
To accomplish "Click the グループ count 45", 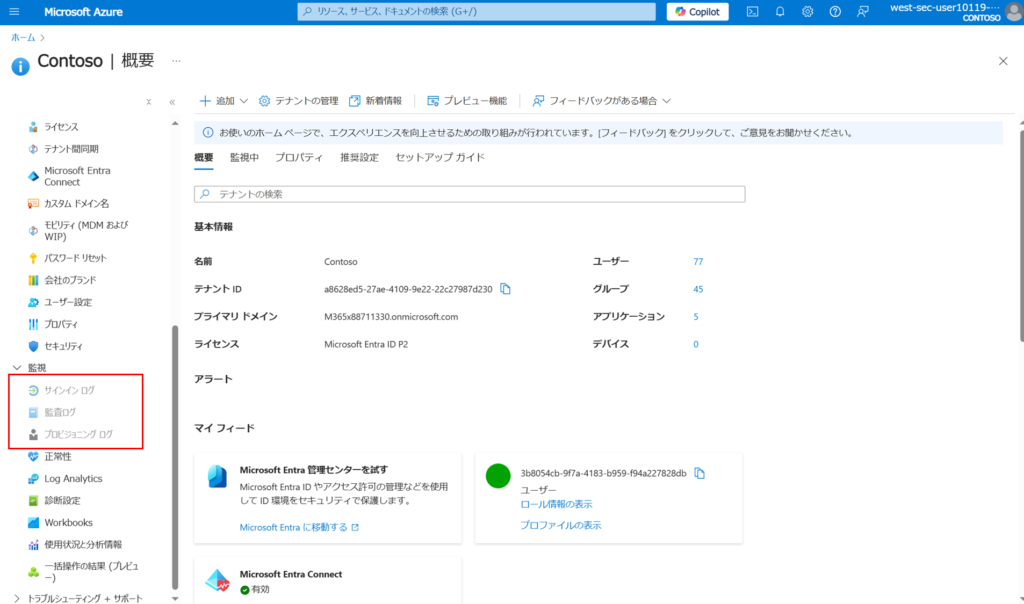I will click(x=698, y=289).
